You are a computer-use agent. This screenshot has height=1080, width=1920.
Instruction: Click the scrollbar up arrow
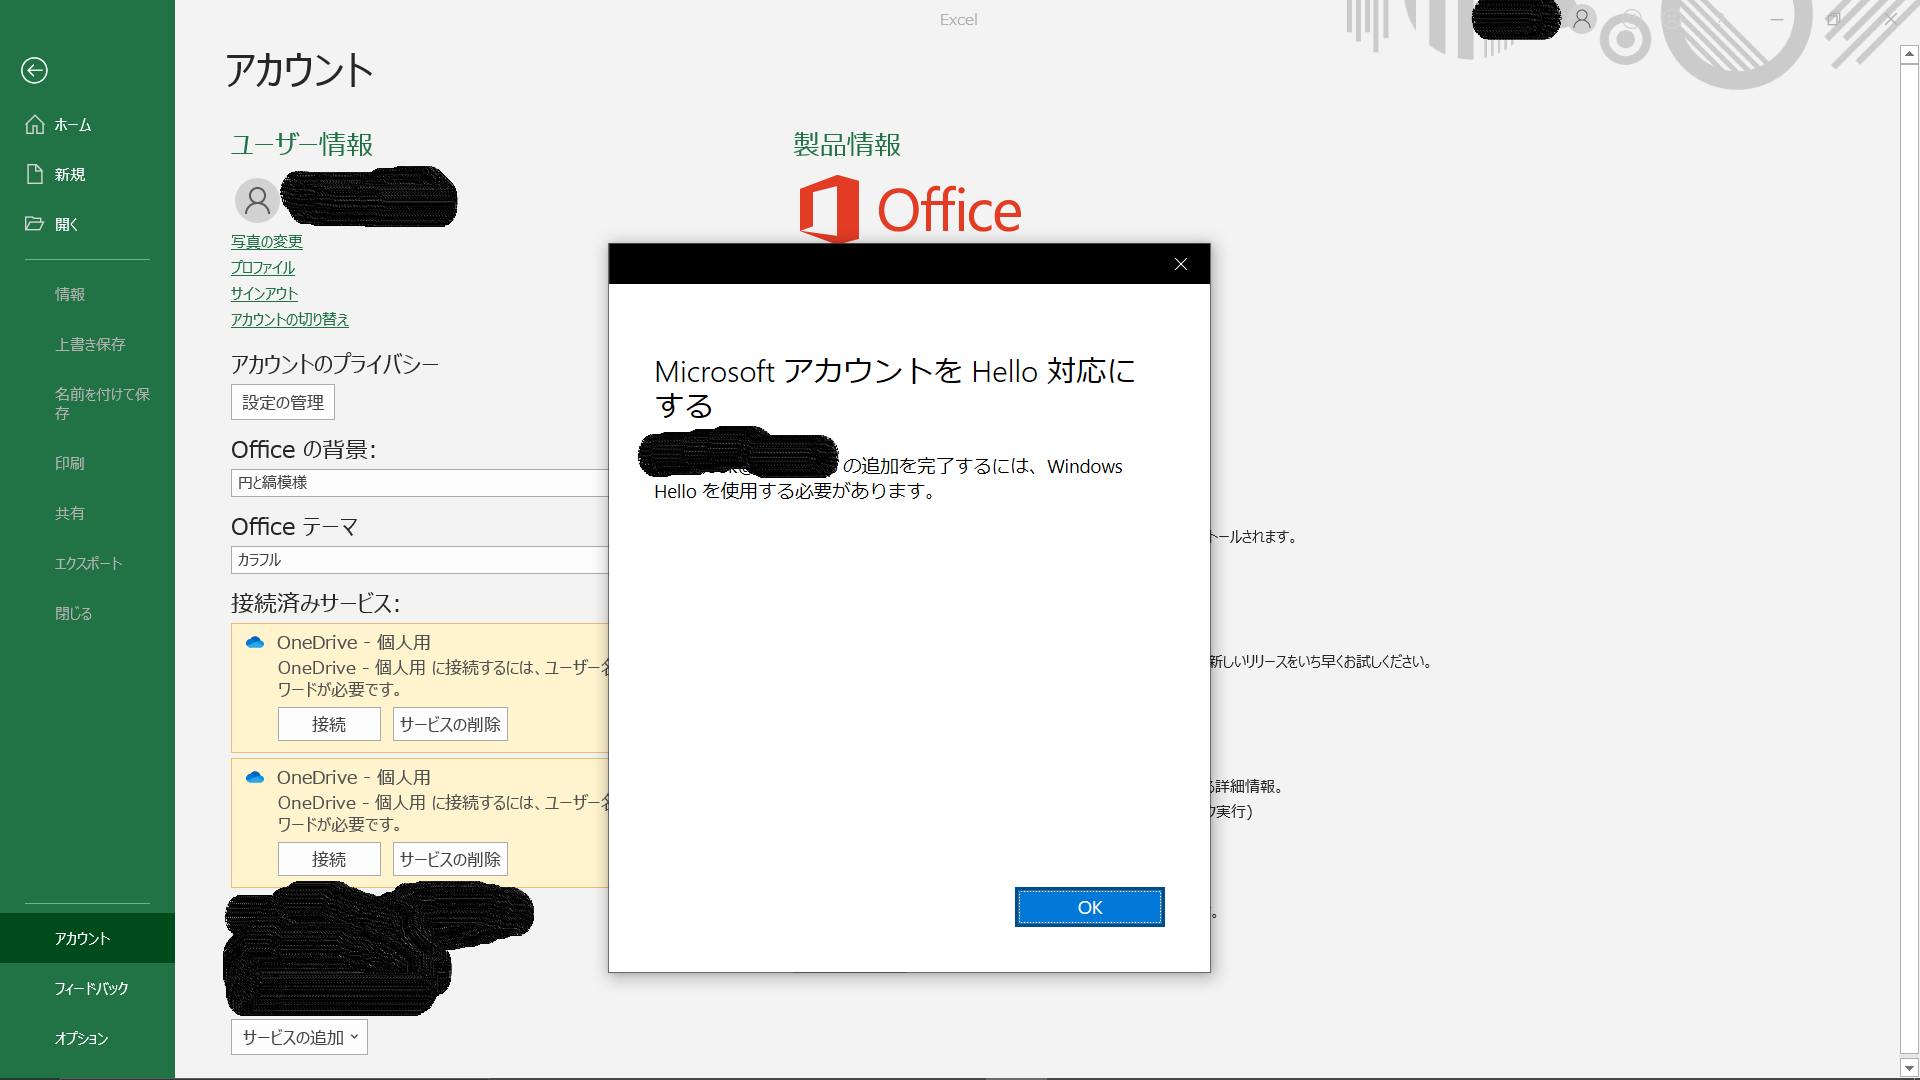(1909, 55)
